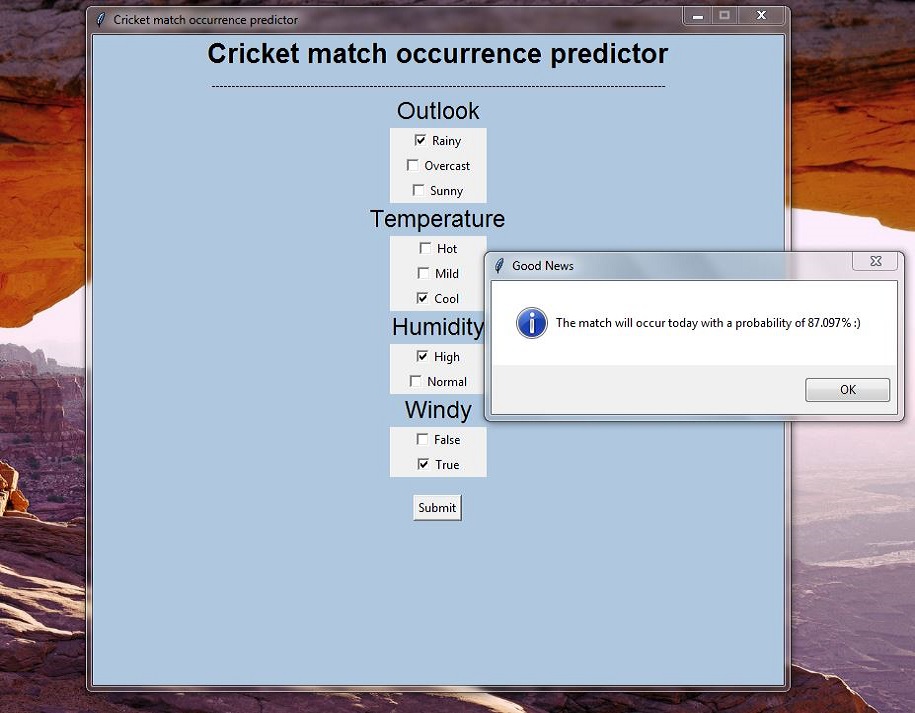The width and height of the screenshot is (915, 713).
Task: Click the Outlook section label
Action: pos(438,111)
